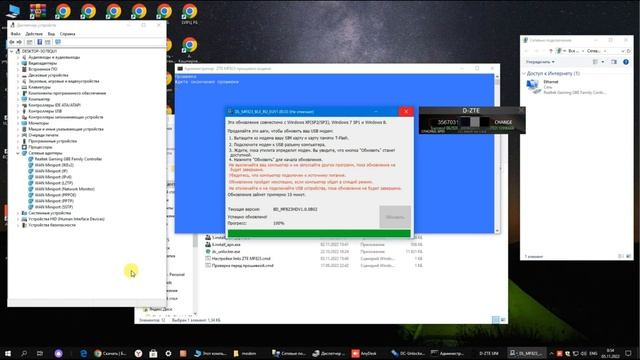
Task: Select dc_unlocker.exe in file explorer
Action: [x=226, y=251]
